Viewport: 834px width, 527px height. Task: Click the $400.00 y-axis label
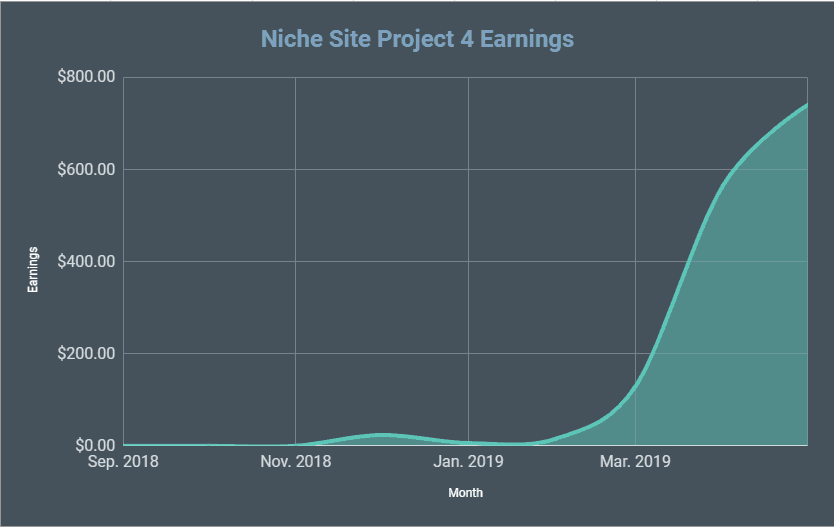(x=86, y=261)
